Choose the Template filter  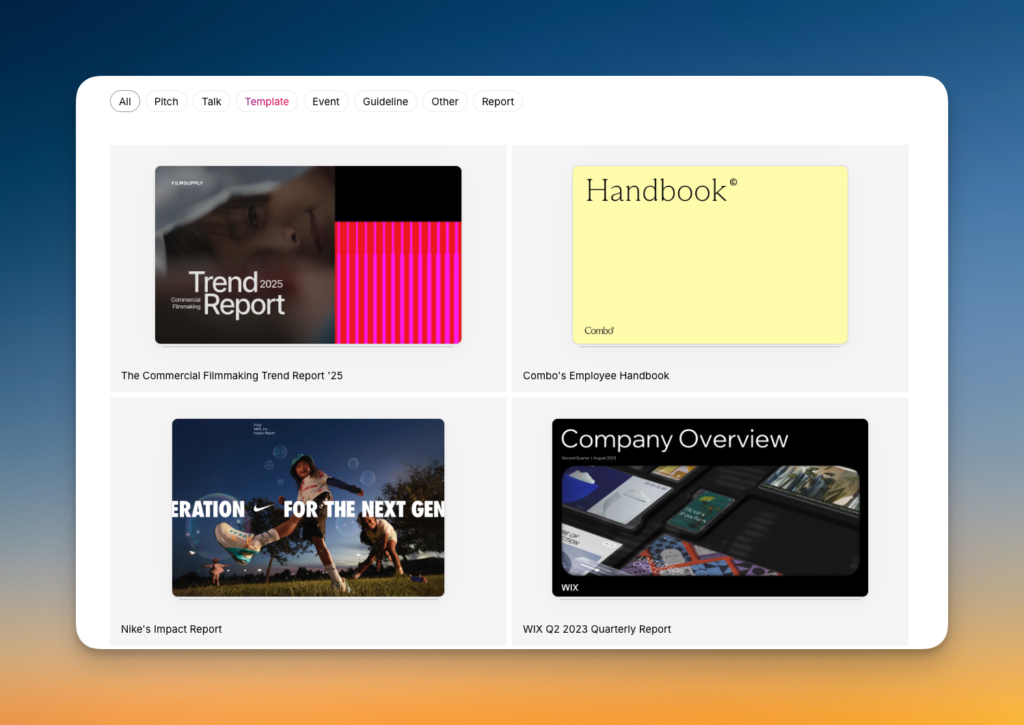point(266,101)
